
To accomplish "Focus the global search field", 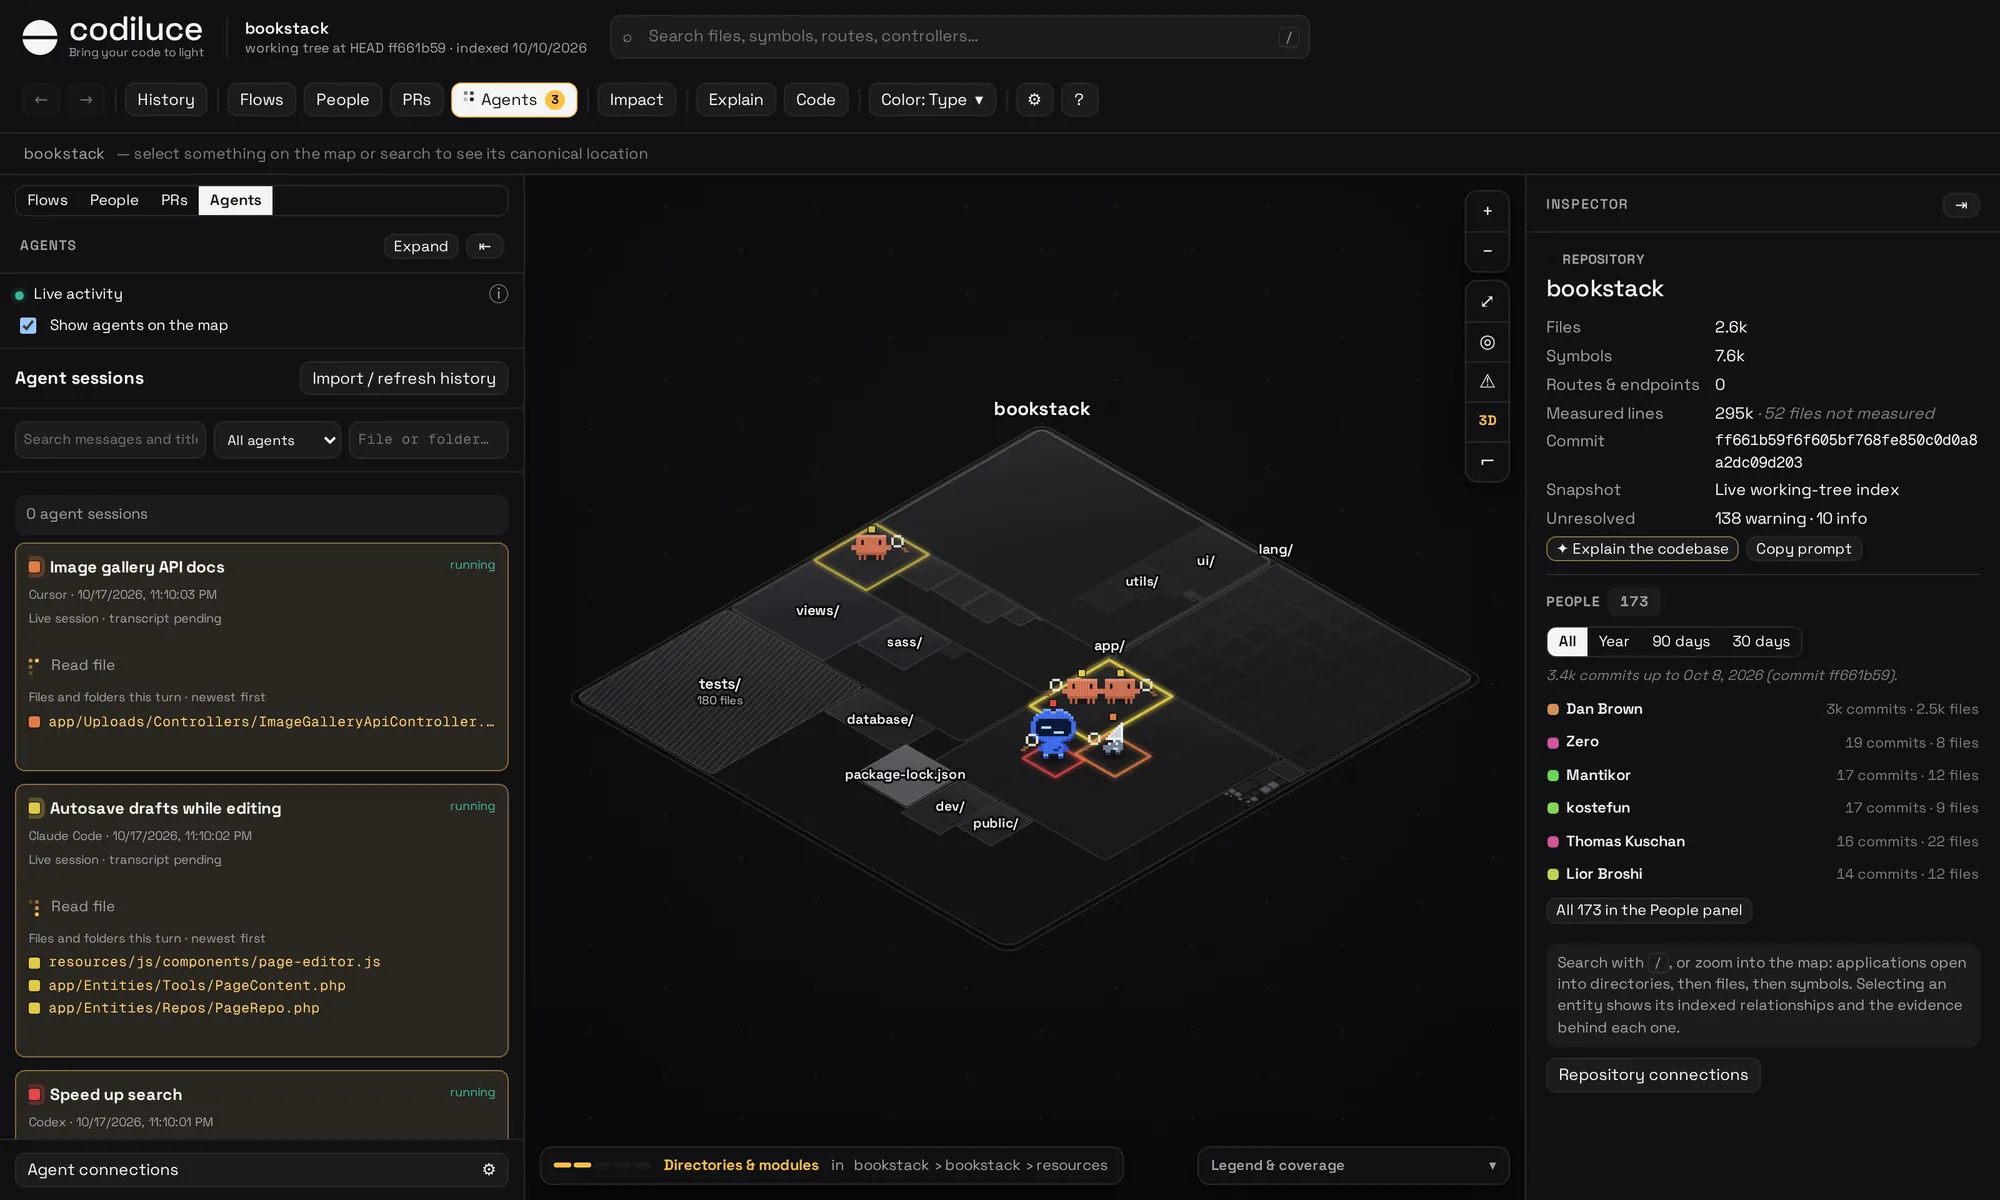I will click(x=960, y=37).
